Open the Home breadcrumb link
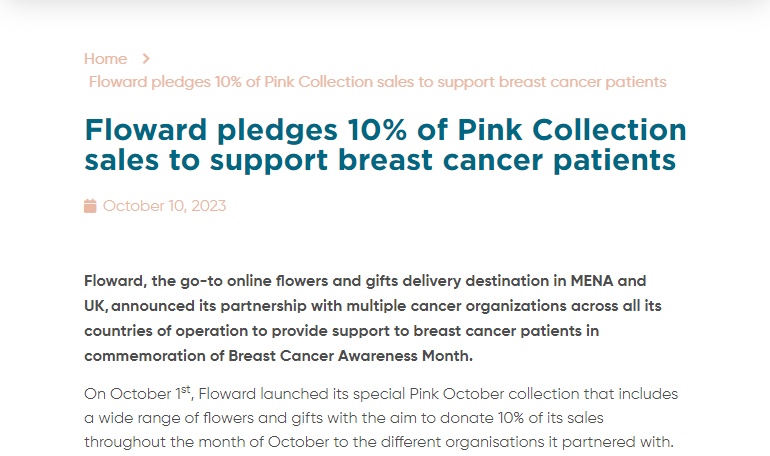The image size is (770, 456). pyautogui.click(x=106, y=59)
